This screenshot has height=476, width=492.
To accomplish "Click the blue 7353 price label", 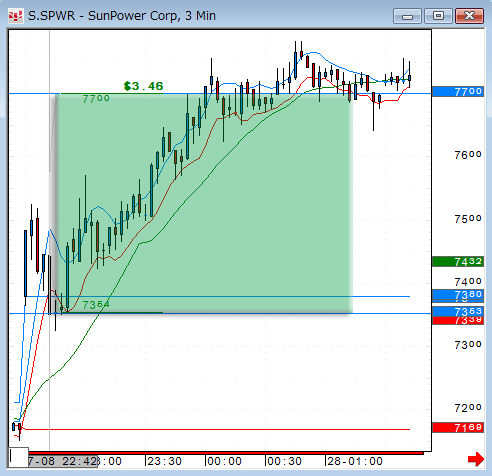I will coord(458,311).
